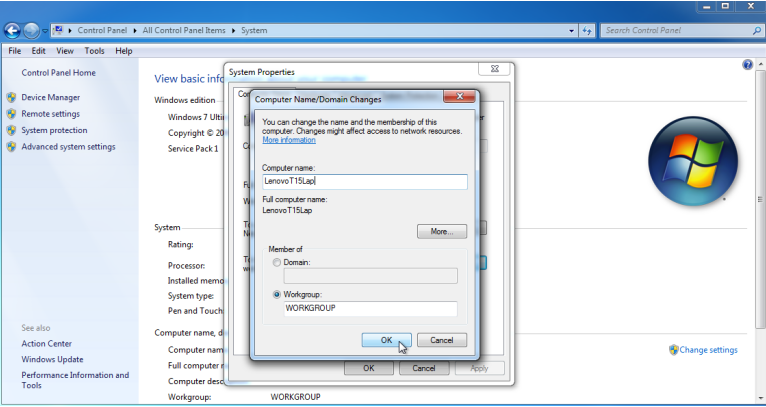Click the Advanced system settings shield icon

coord(11,147)
